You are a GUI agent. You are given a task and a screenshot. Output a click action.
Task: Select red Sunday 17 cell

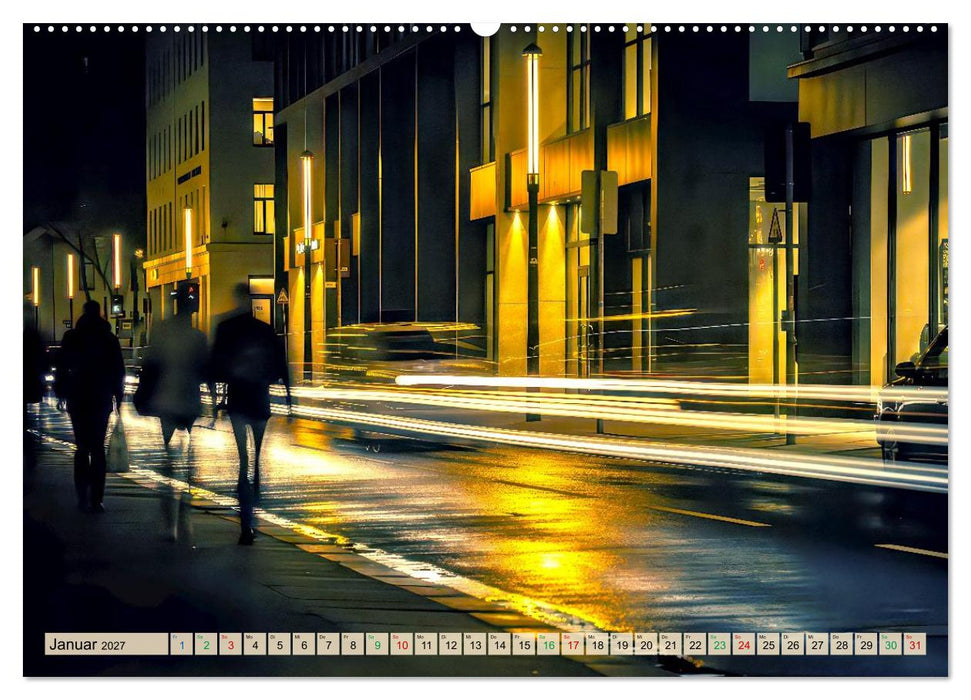tap(573, 644)
